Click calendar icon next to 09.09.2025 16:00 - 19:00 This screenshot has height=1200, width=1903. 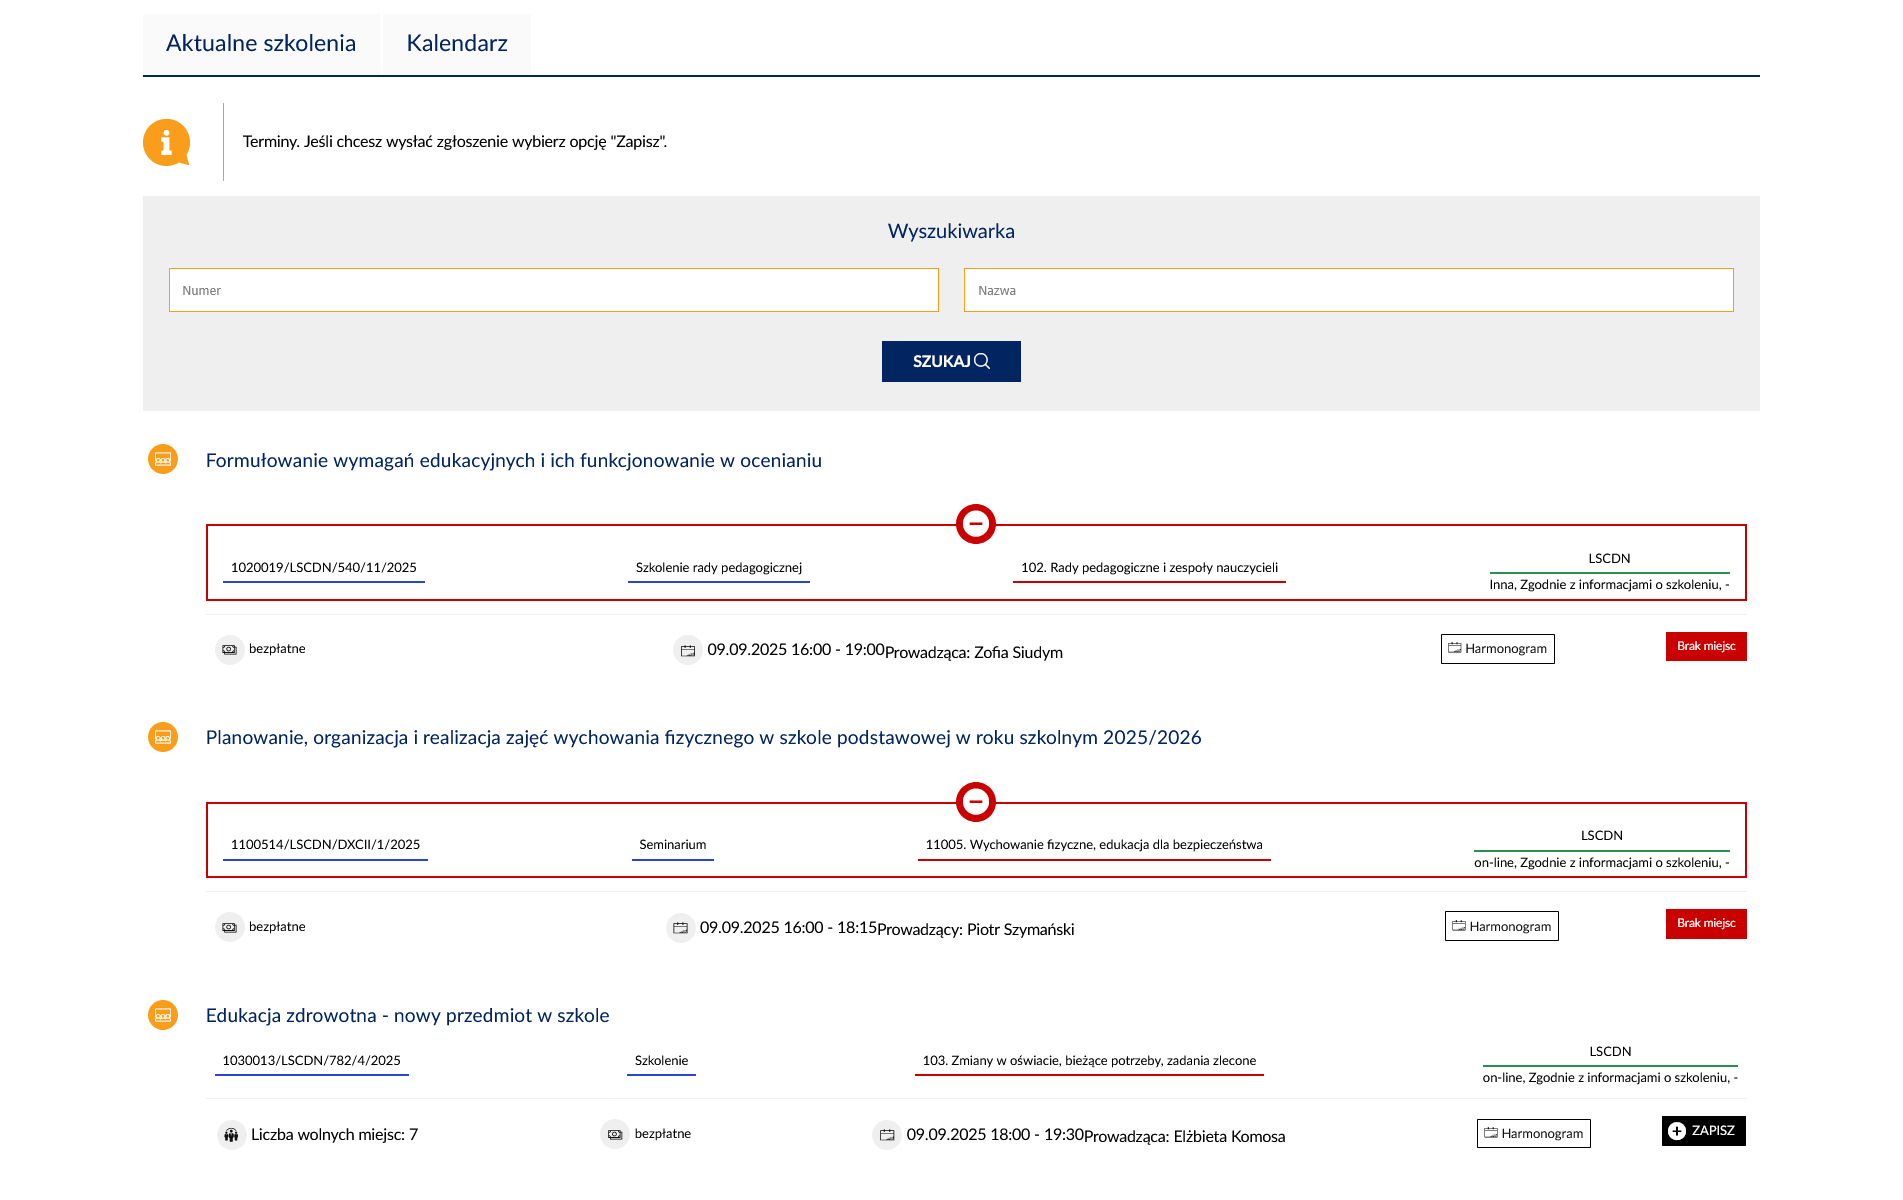(x=688, y=650)
